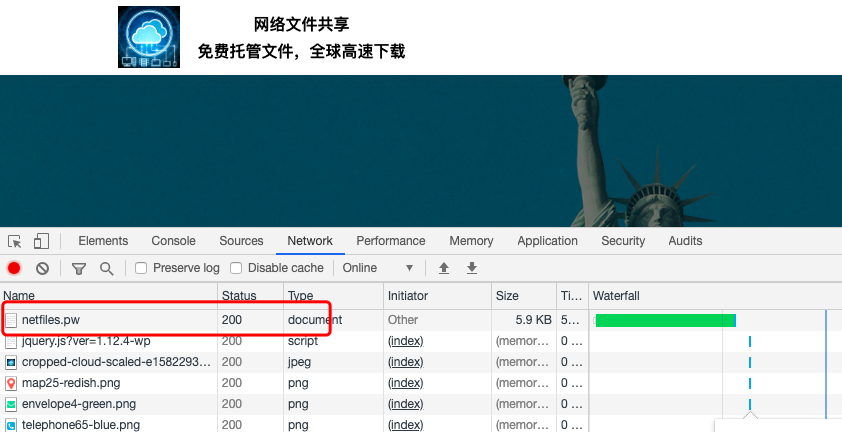Open network search magnifier
Image resolution: width=842 pixels, height=432 pixels.
[106, 268]
